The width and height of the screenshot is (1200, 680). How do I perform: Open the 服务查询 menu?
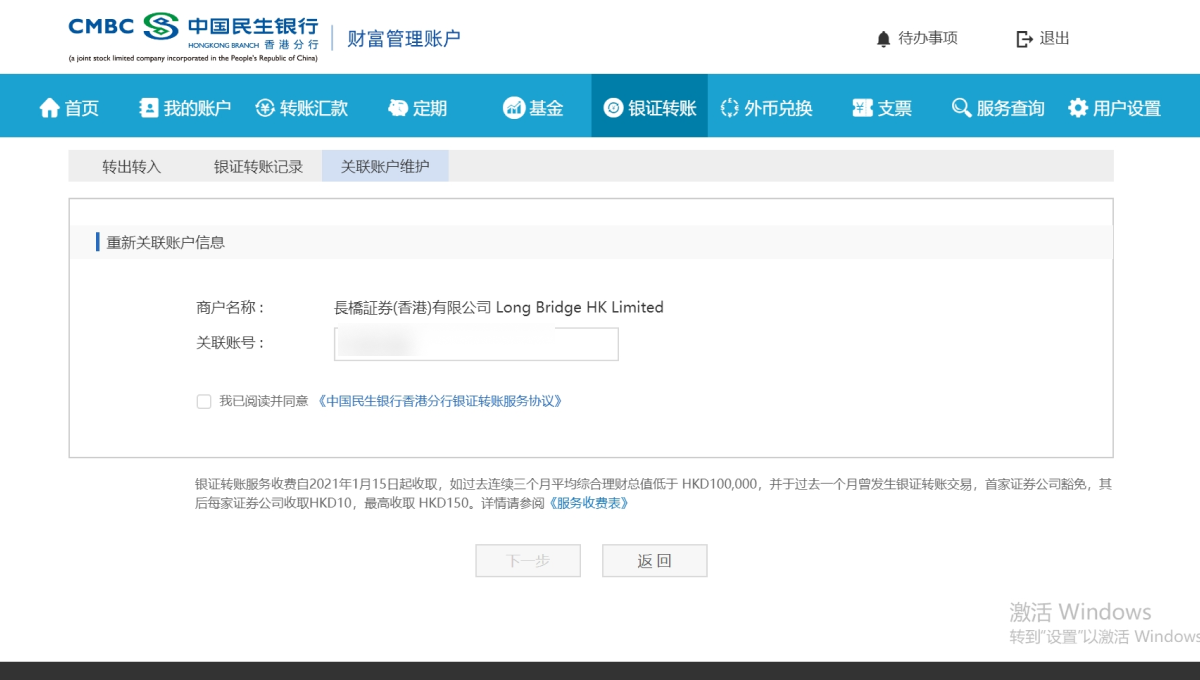coord(998,108)
